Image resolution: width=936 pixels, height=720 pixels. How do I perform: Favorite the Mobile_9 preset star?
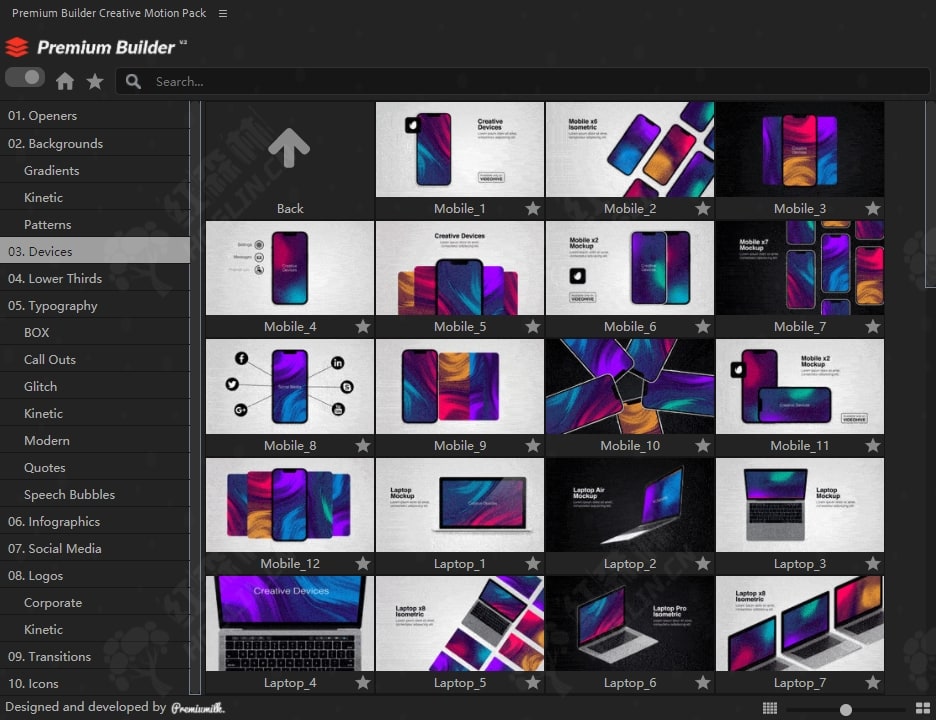pyautogui.click(x=532, y=445)
